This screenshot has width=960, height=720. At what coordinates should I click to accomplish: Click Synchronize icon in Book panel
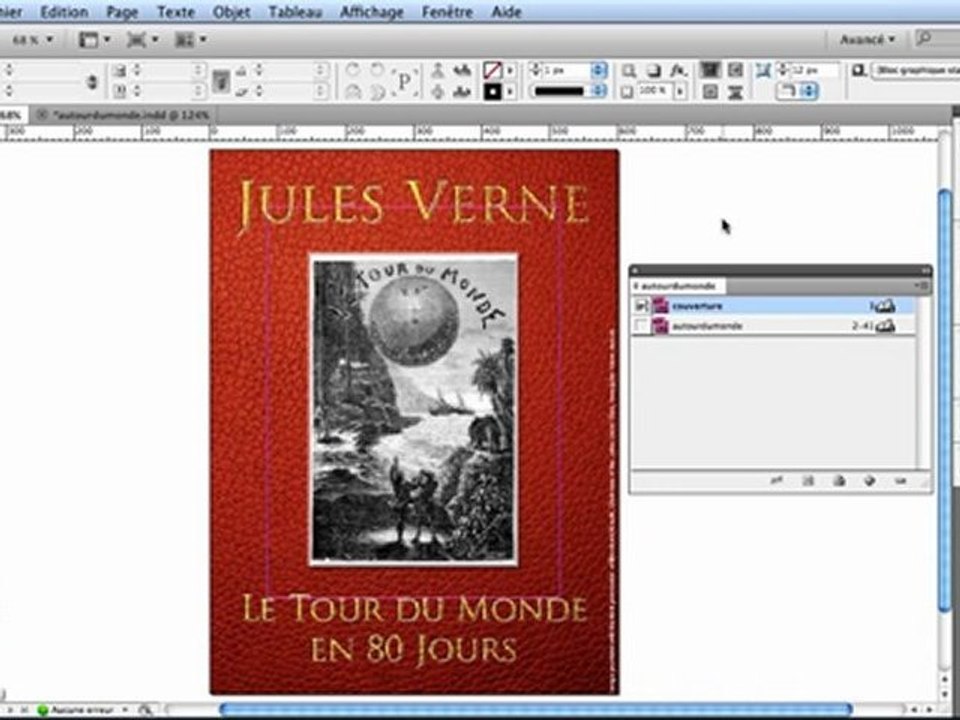click(776, 481)
